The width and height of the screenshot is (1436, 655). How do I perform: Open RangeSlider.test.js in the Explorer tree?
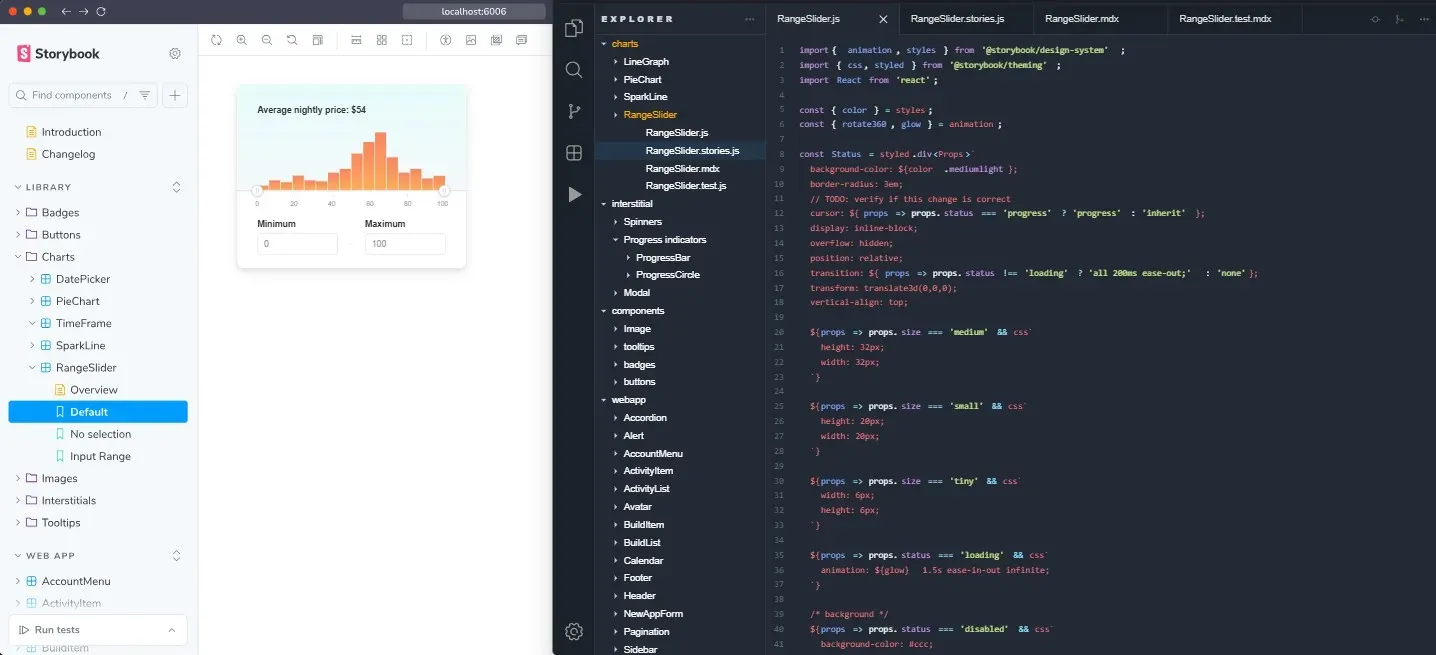pos(686,186)
